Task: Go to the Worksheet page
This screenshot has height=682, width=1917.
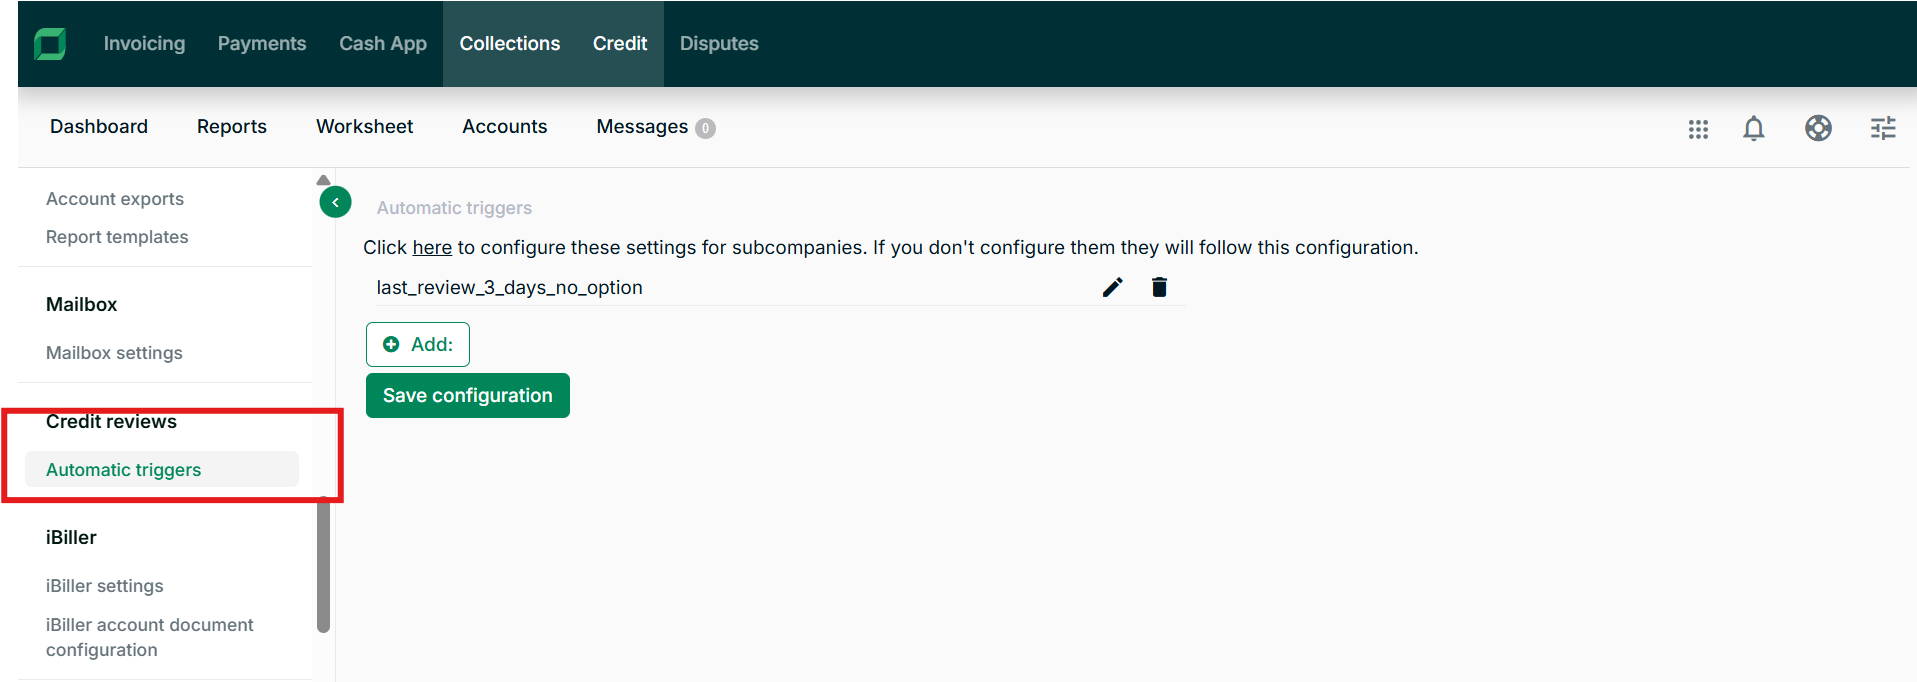Action: (x=364, y=127)
